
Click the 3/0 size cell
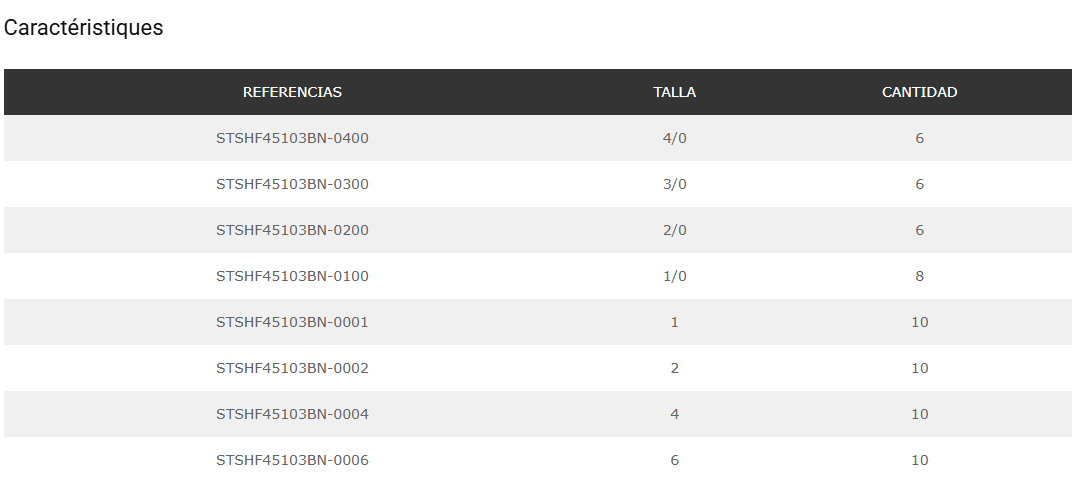point(675,184)
